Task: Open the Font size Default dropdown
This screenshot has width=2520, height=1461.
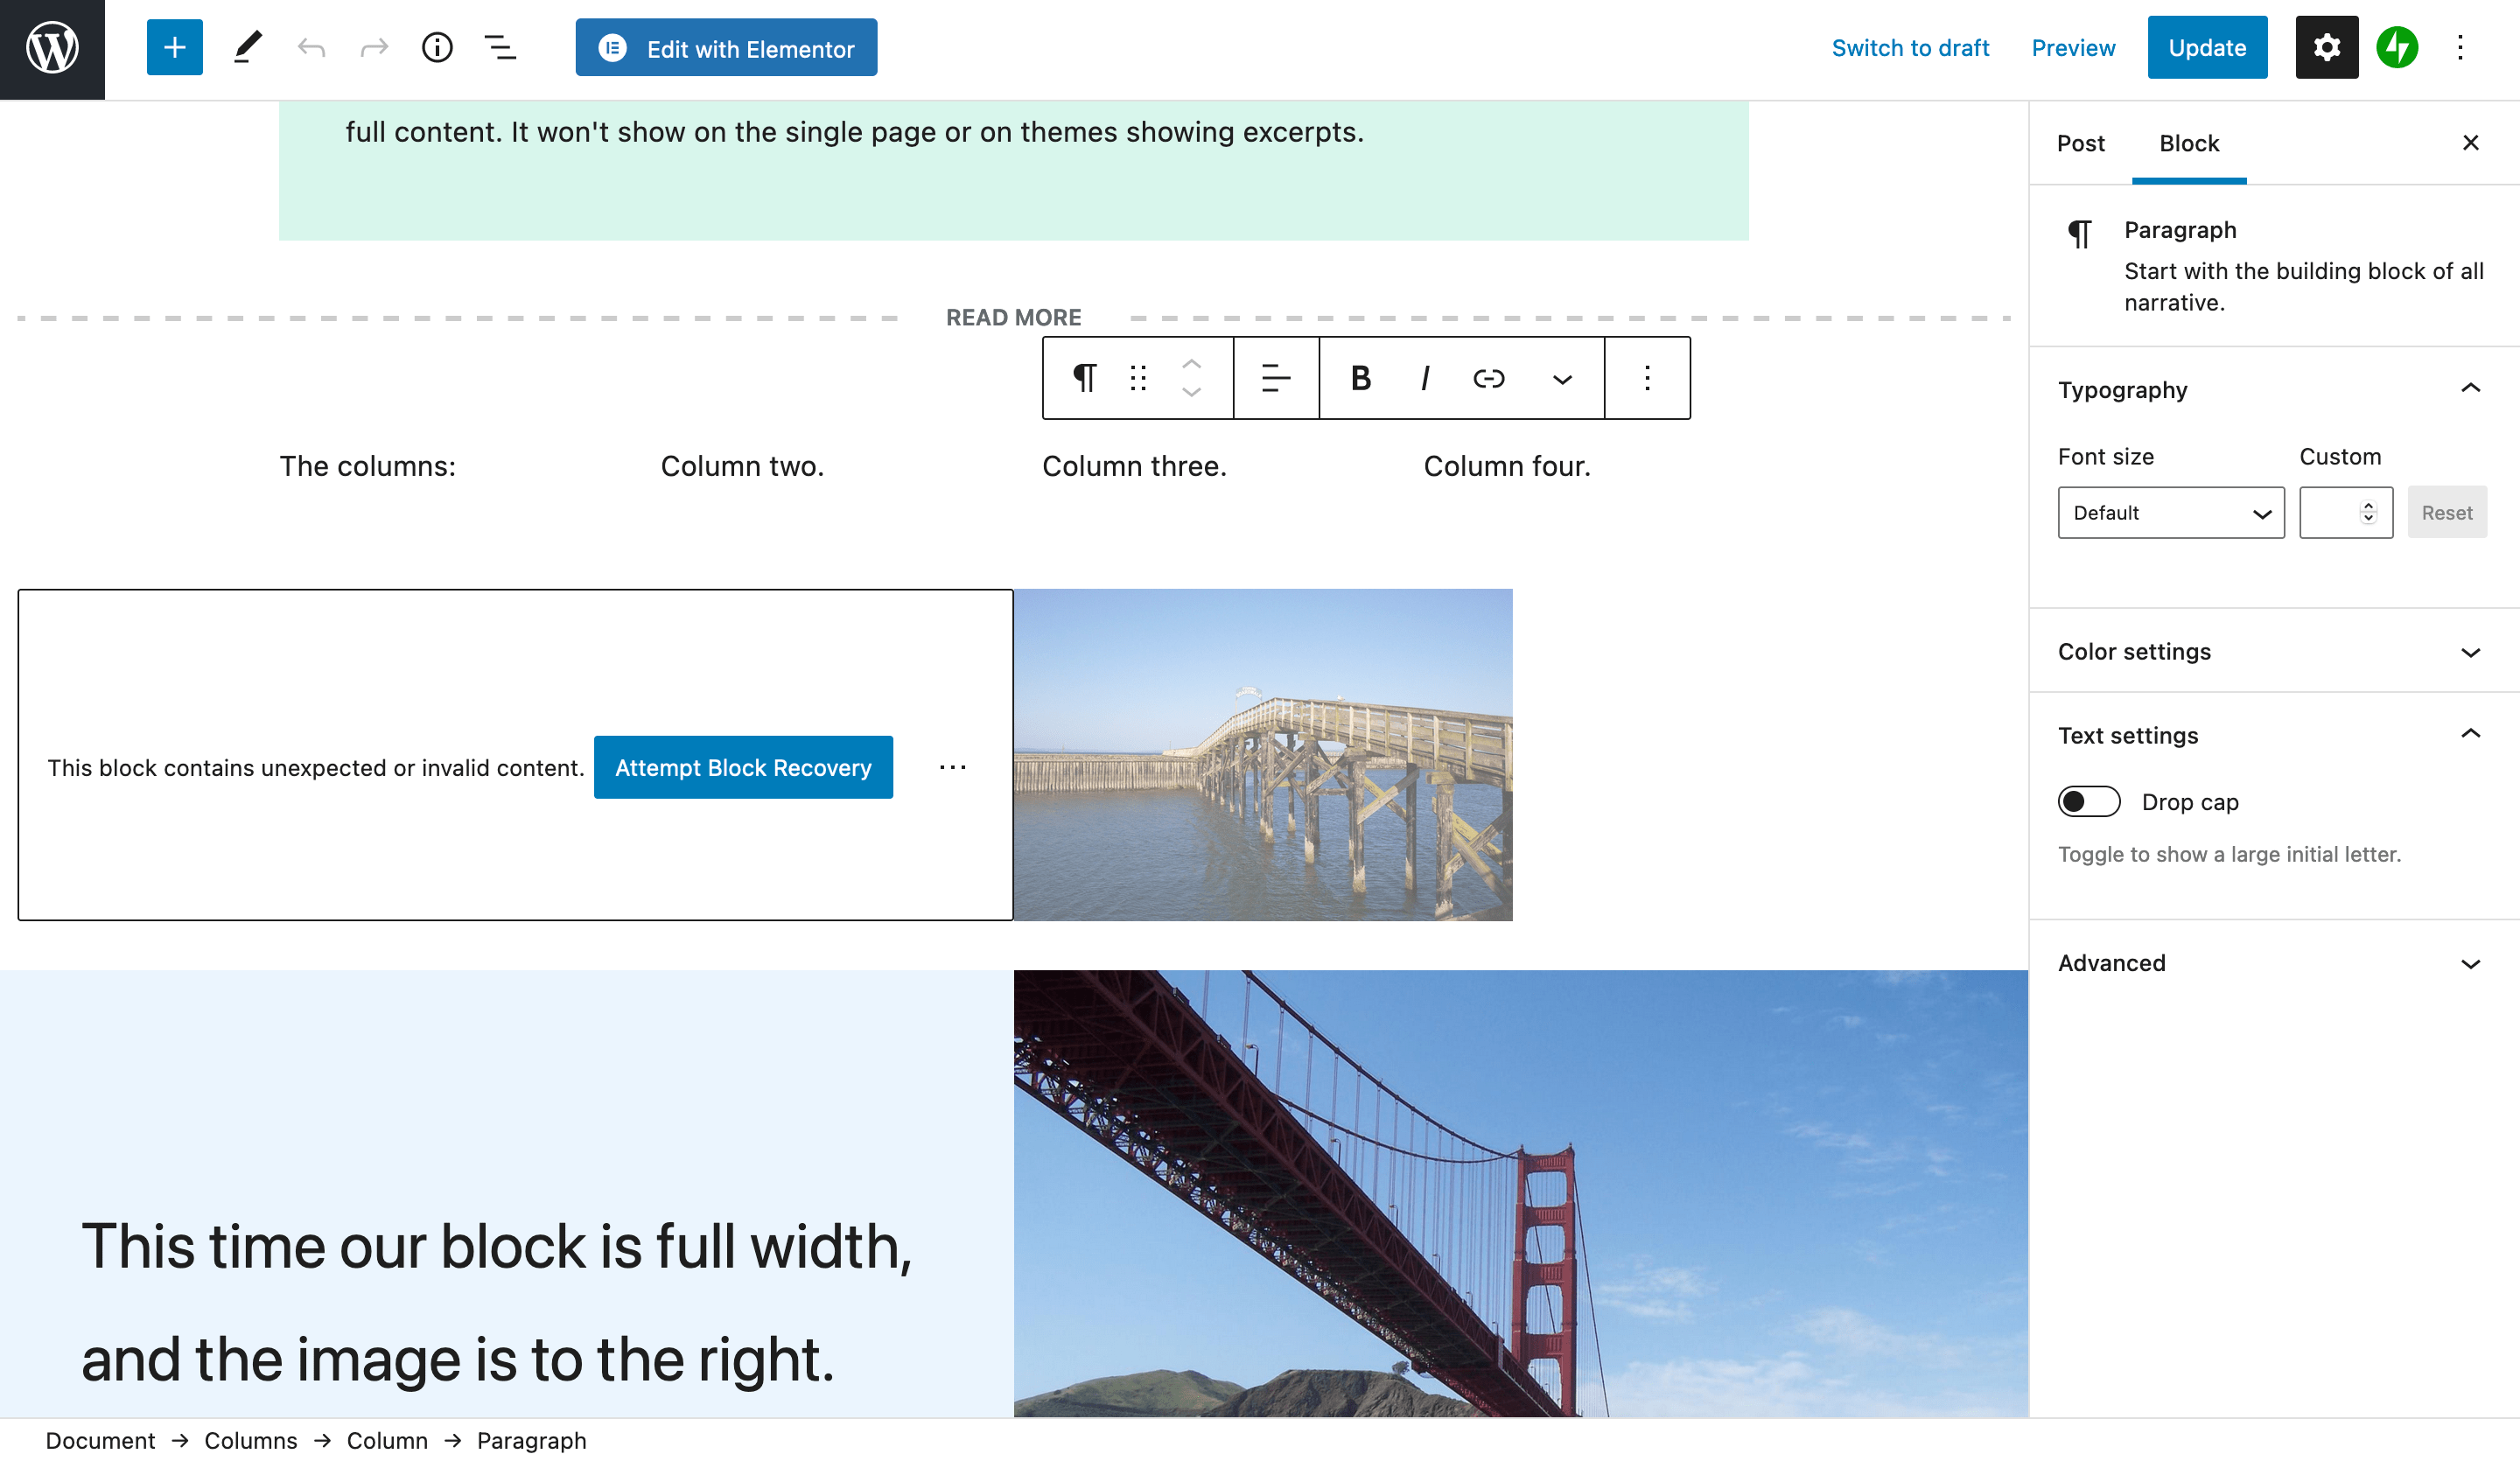Action: pos(2171,512)
